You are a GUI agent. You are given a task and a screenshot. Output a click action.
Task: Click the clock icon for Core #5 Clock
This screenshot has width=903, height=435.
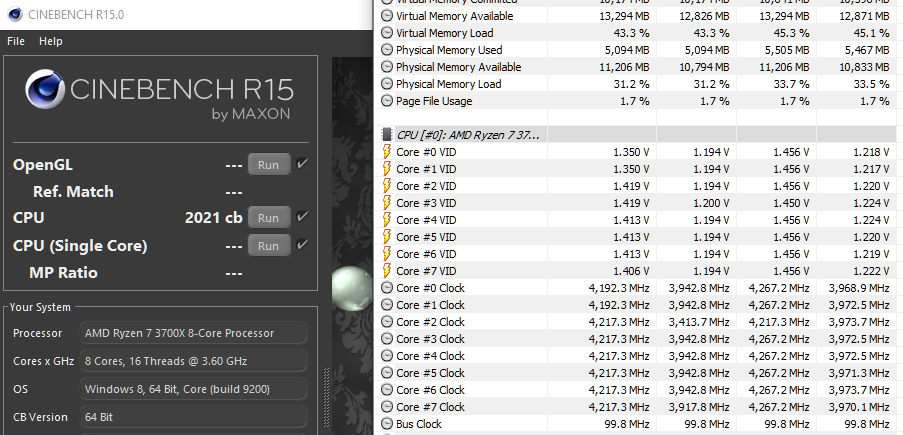[x=387, y=373]
